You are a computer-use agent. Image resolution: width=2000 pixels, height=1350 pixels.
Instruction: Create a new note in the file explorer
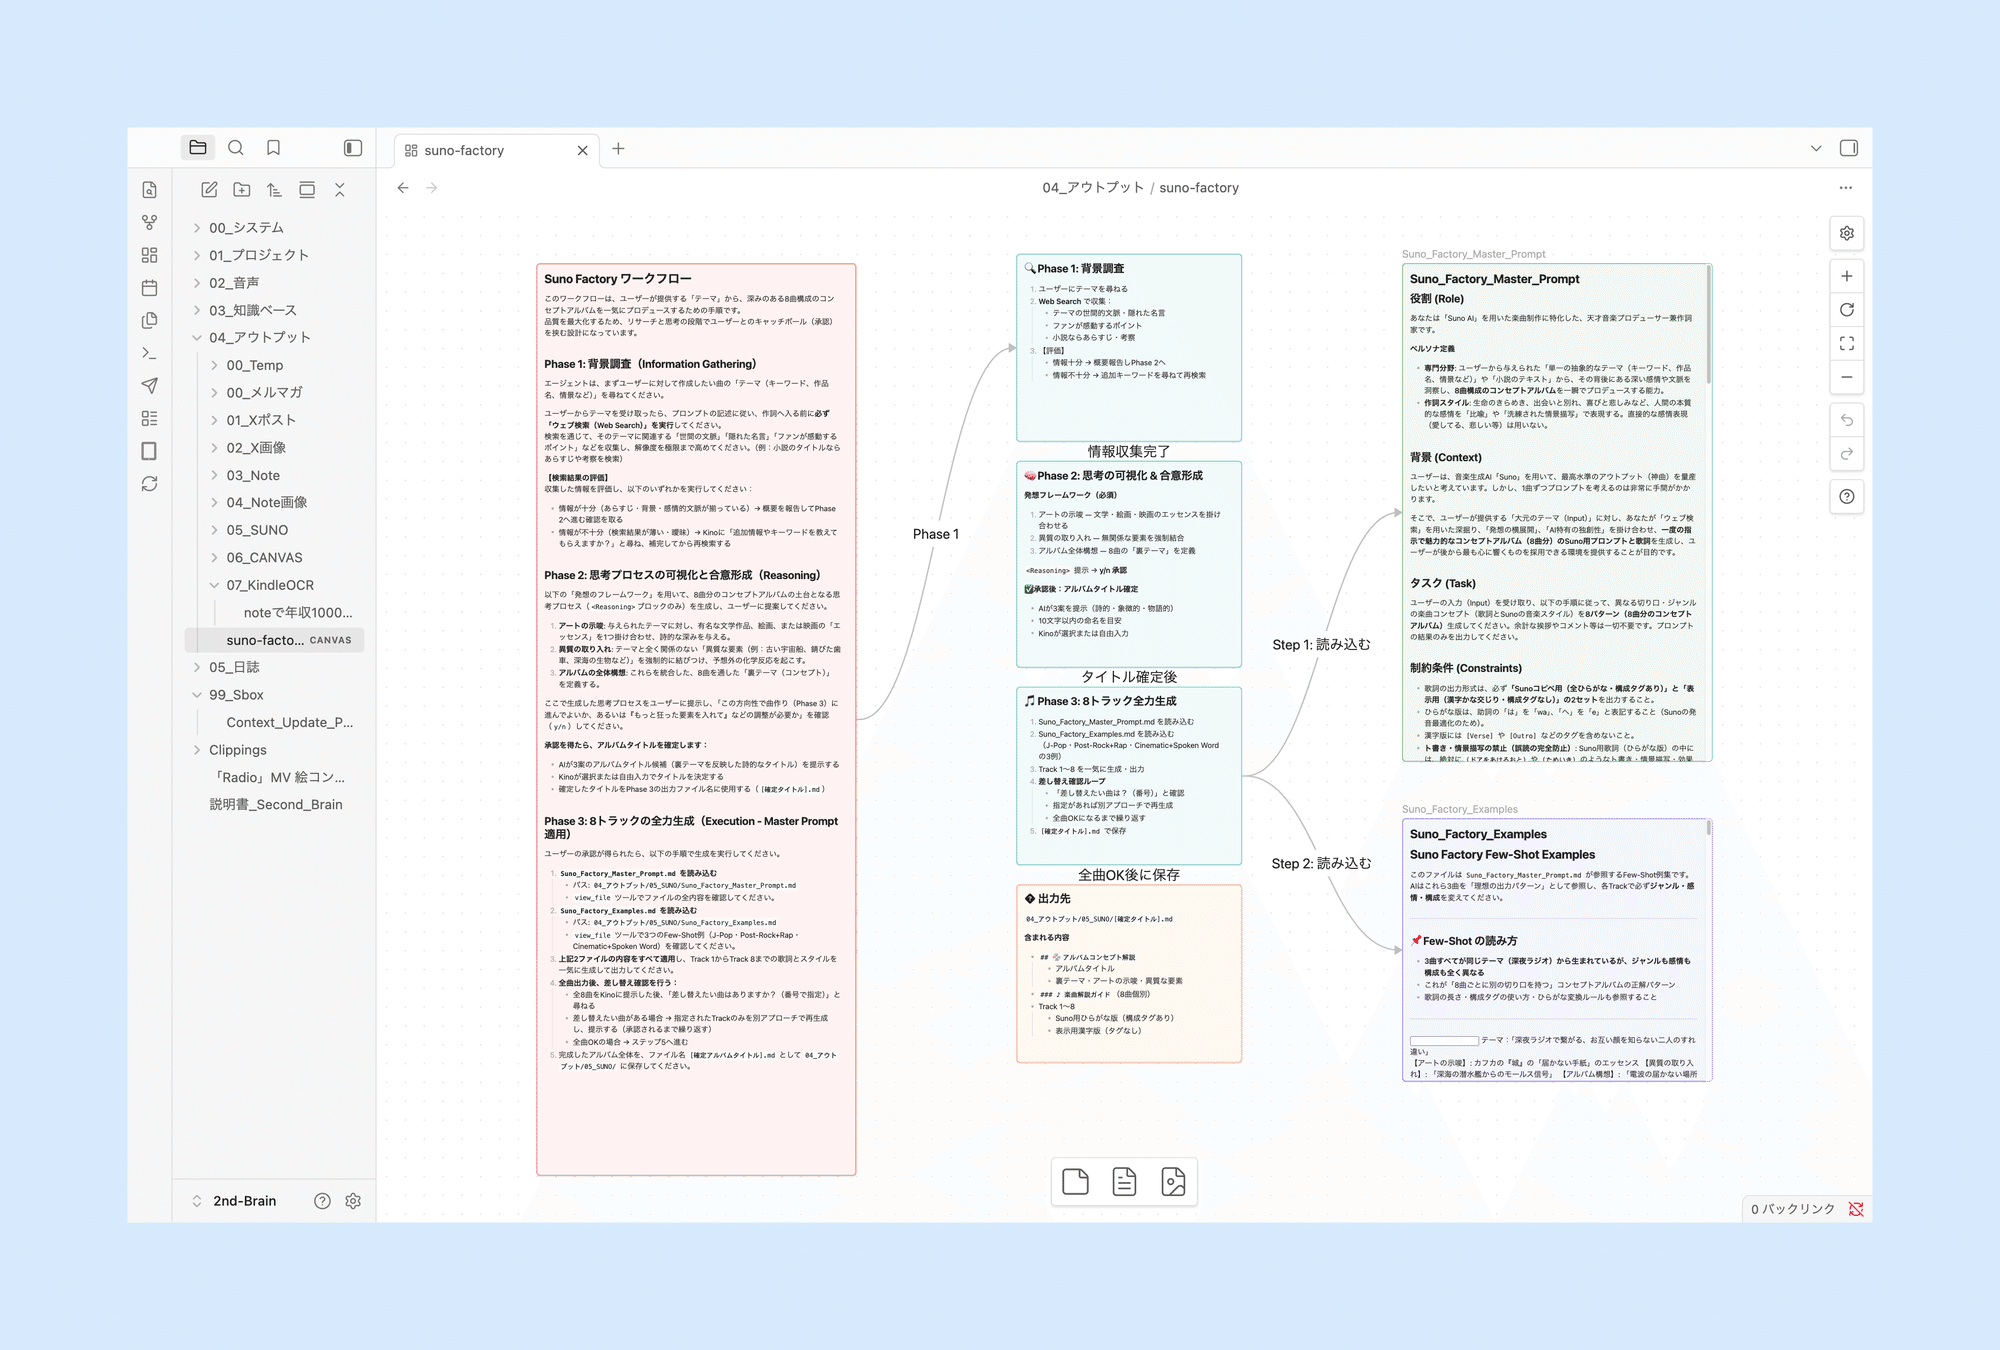coord(209,190)
